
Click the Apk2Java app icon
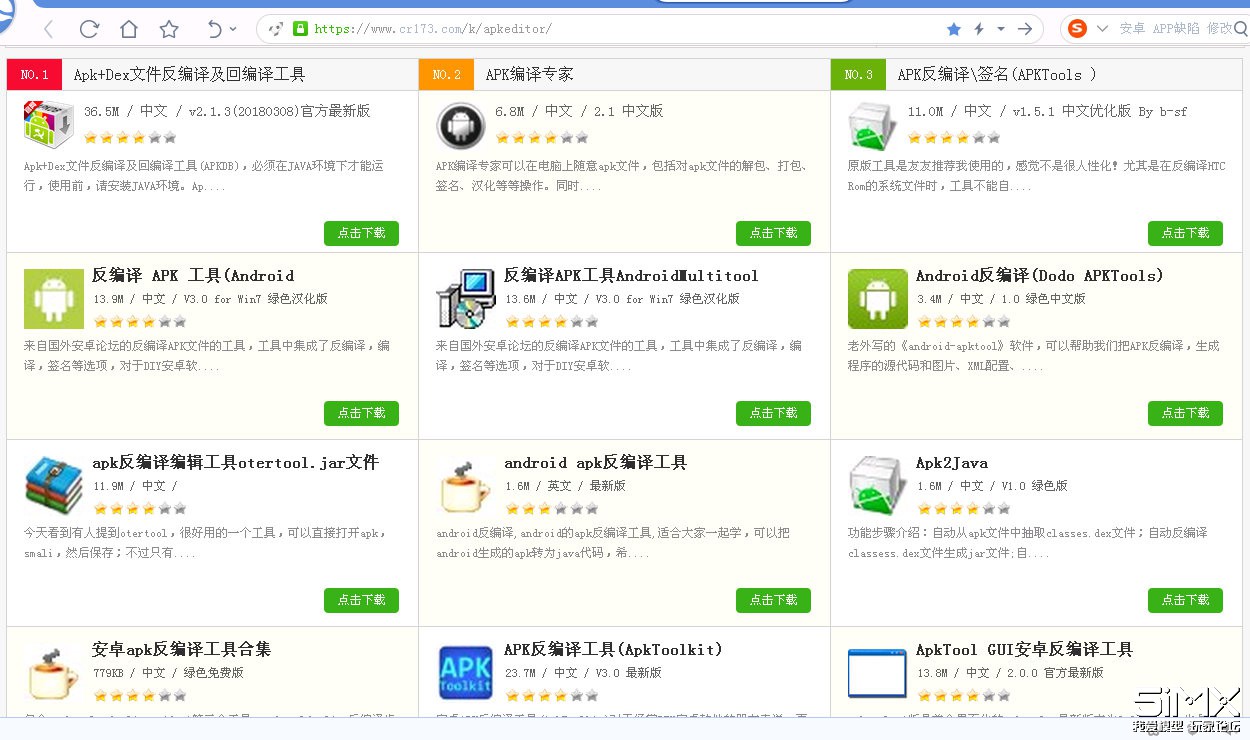pyautogui.click(x=878, y=486)
